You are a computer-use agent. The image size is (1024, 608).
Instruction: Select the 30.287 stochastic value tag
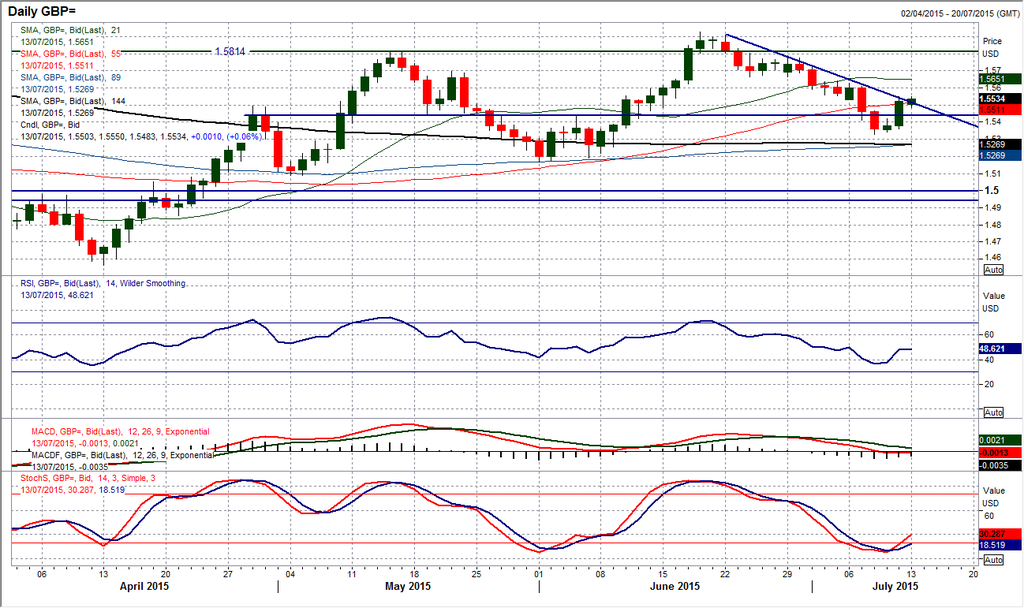click(999, 534)
